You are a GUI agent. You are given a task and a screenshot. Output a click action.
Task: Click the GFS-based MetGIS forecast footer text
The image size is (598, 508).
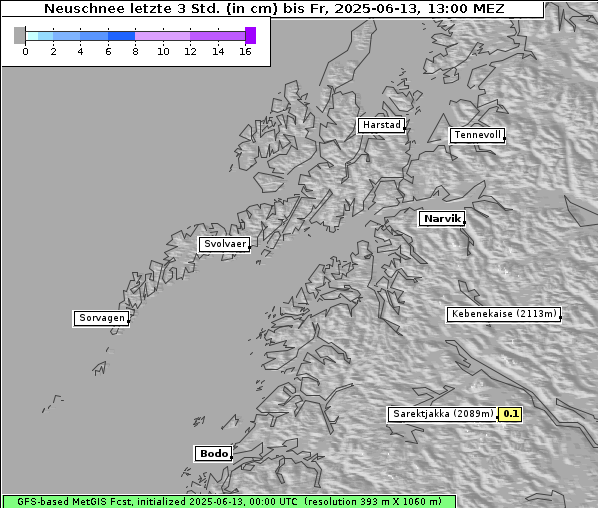[229, 502]
